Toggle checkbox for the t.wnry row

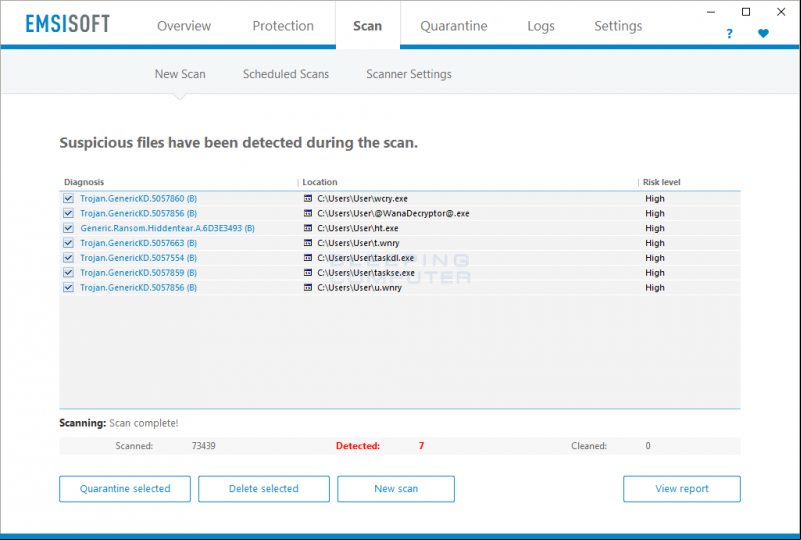[x=68, y=243]
